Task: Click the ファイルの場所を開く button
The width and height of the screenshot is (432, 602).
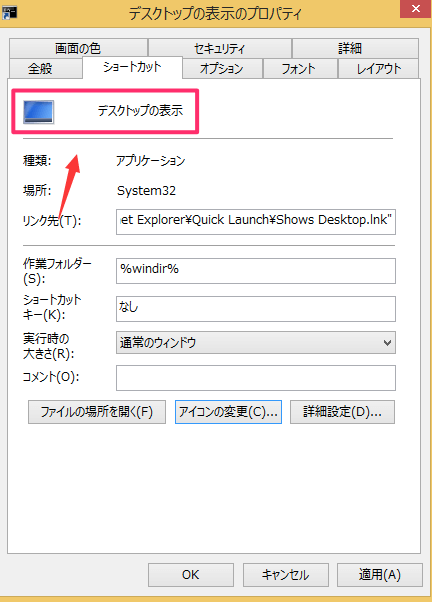Action: point(97,412)
